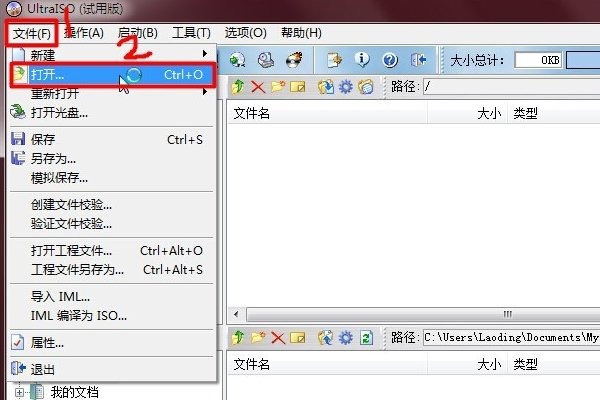Screen dimensions: 600x400
Task: Open the 帮助(H) menu
Action: click(301, 33)
